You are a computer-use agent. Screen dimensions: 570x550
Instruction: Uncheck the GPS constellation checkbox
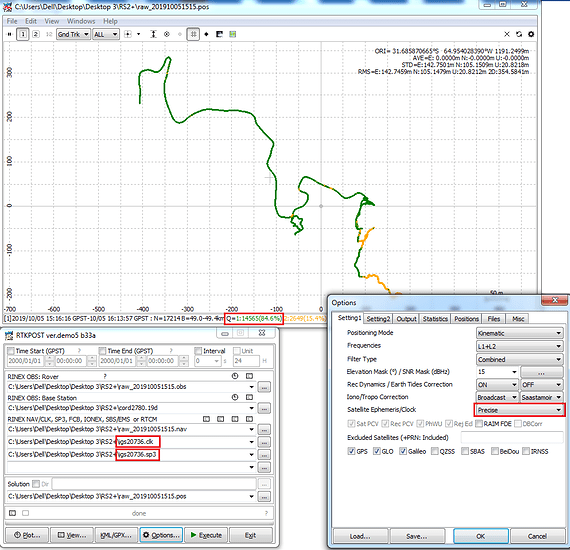[351, 451]
